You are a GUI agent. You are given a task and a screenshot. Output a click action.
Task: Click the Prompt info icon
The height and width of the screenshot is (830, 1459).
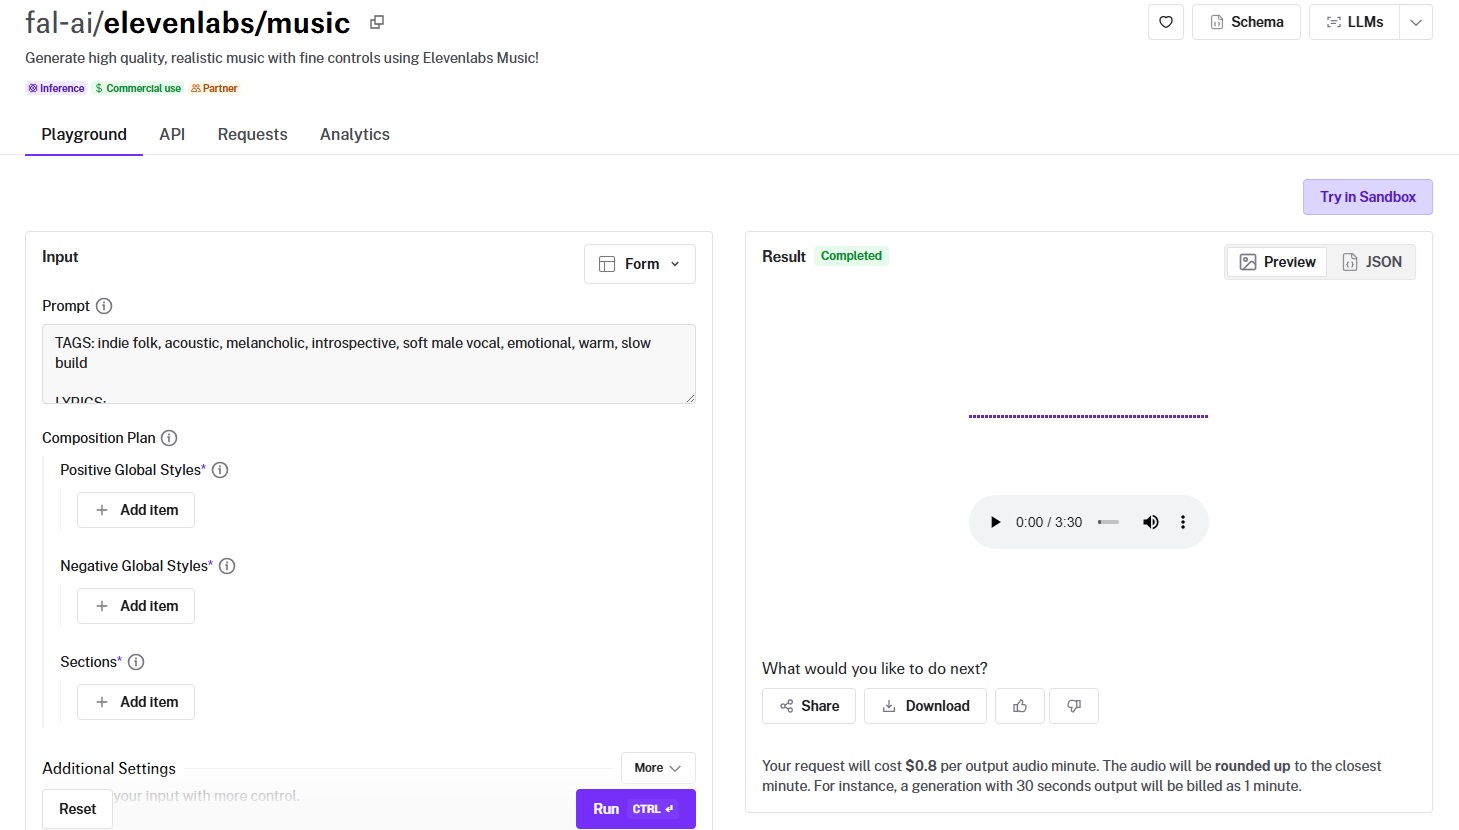[104, 306]
